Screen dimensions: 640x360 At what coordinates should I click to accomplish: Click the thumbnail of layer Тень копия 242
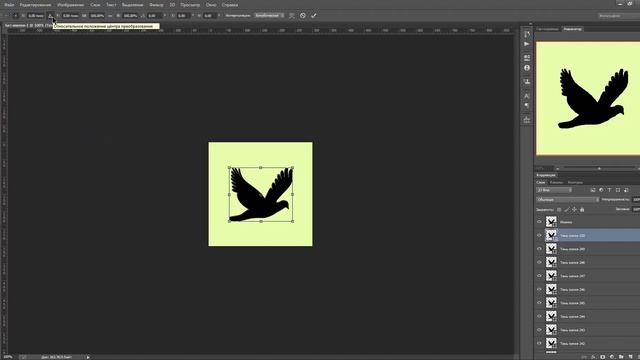pyautogui.click(x=551, y=343)
